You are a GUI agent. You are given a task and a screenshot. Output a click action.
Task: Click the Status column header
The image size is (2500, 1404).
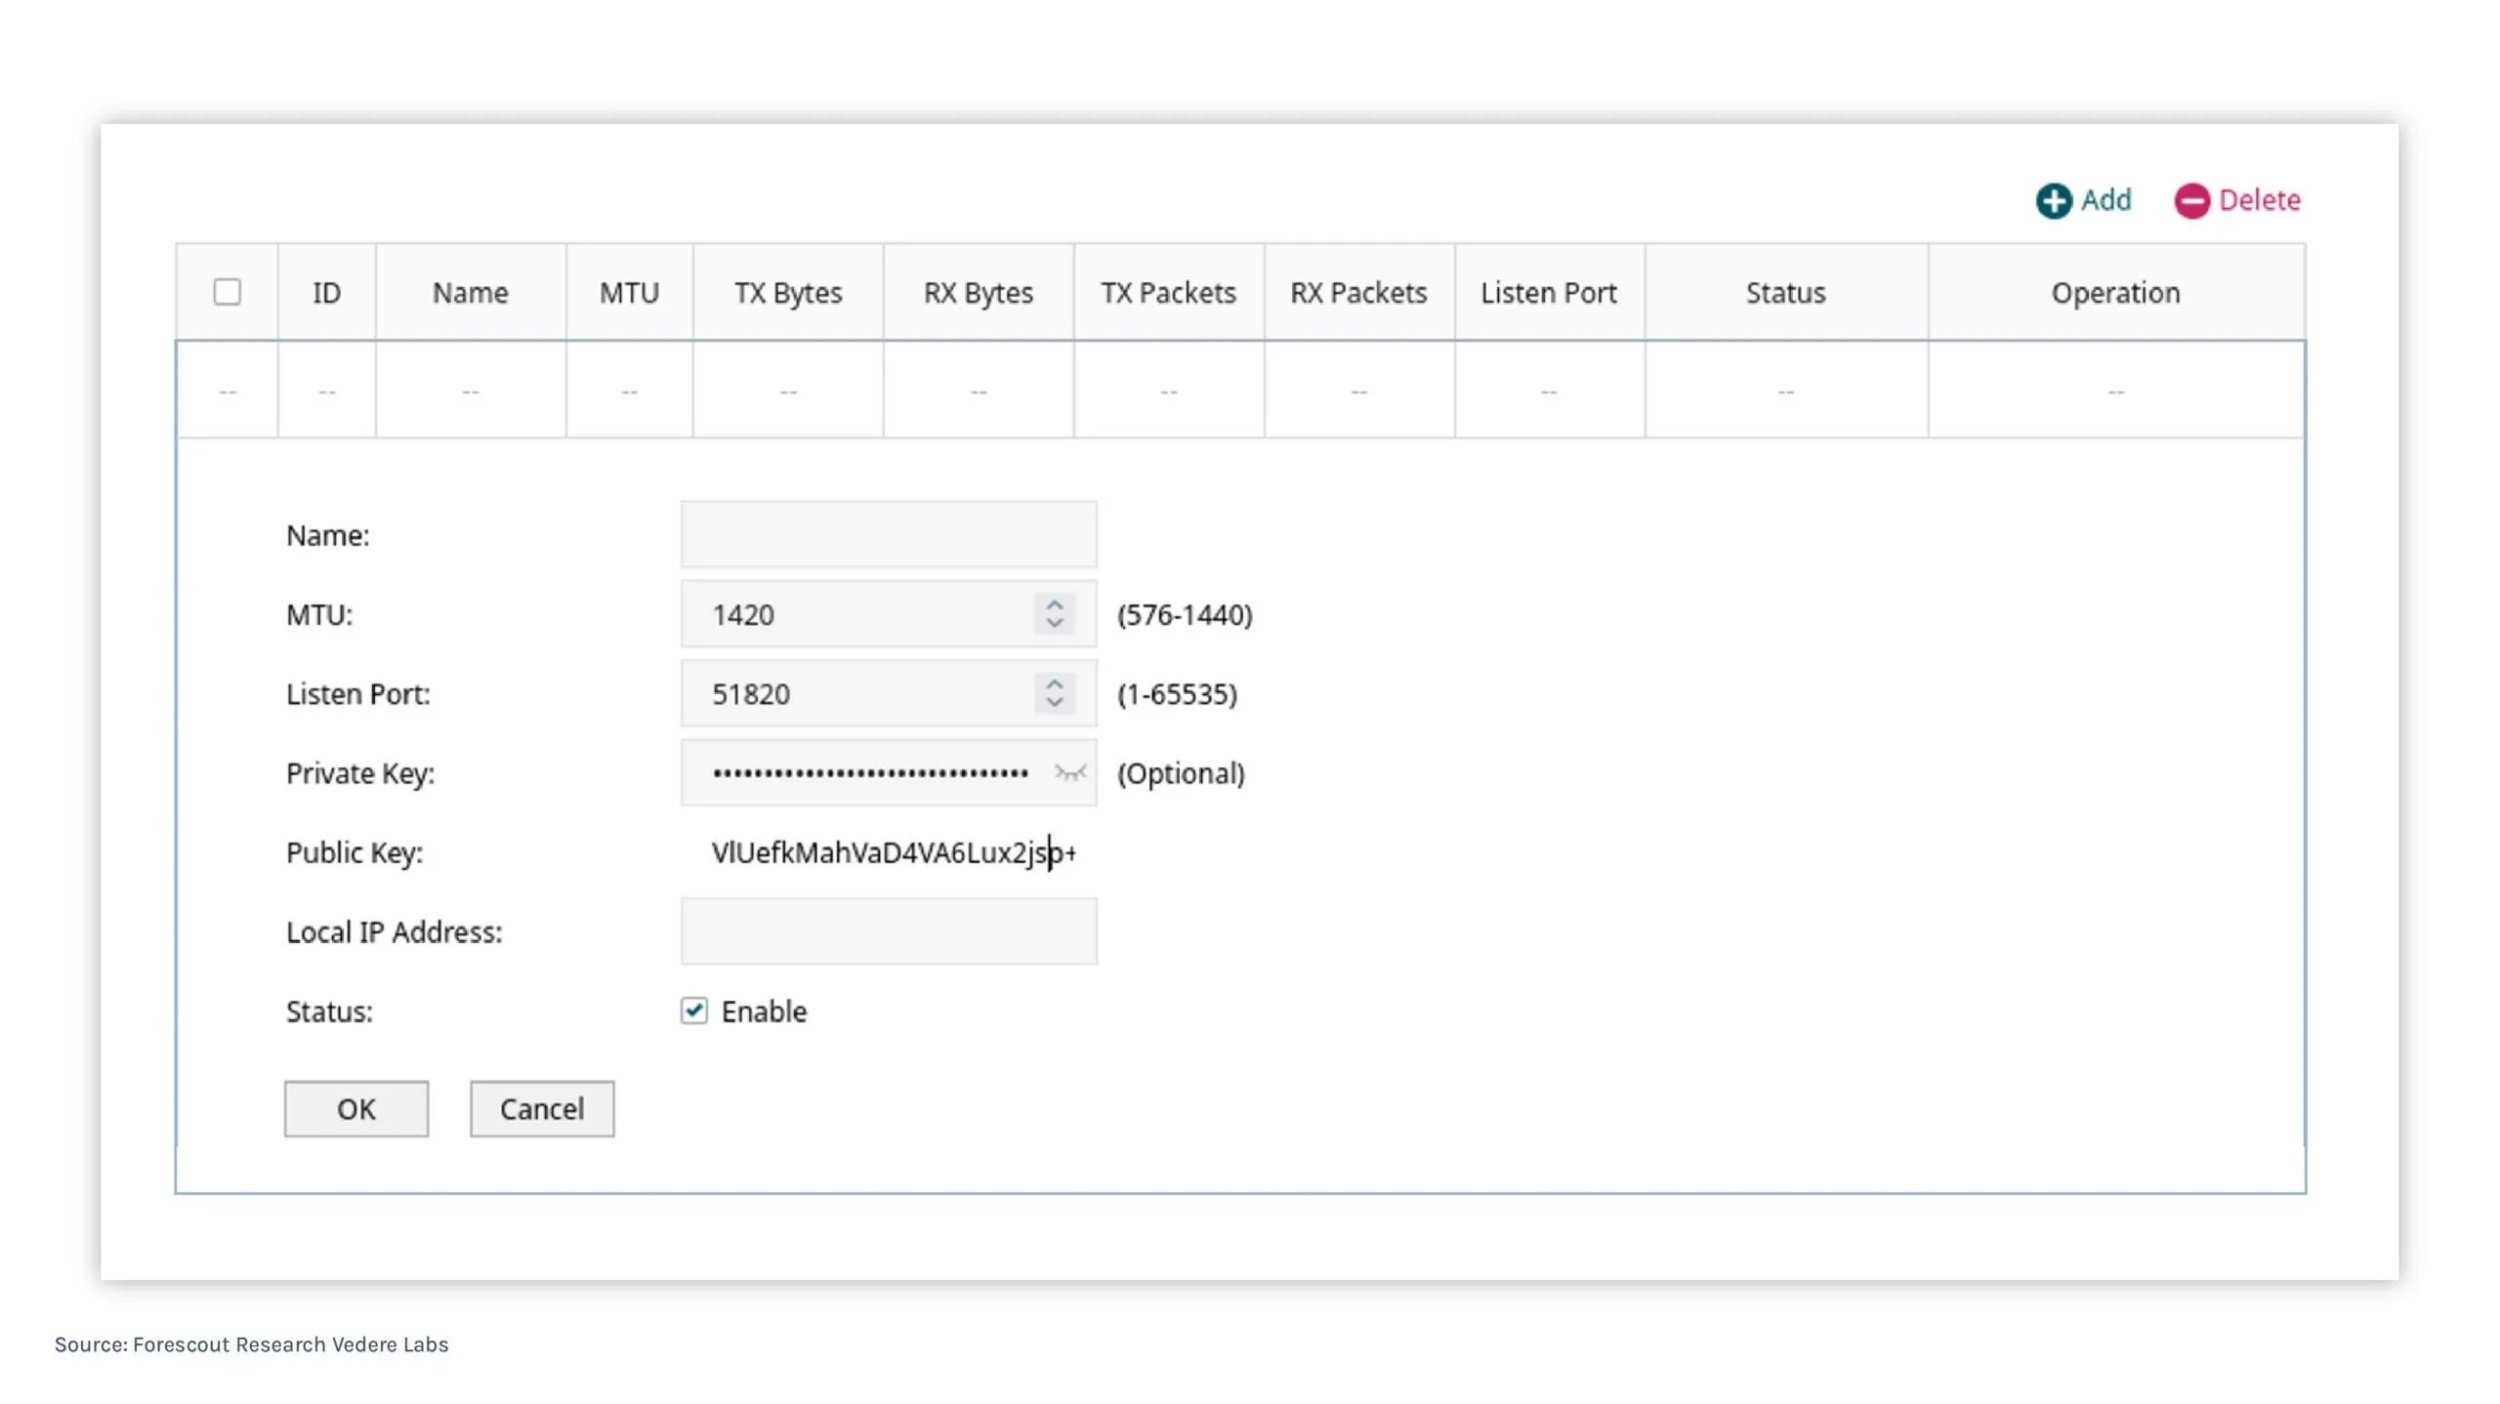[1786, 292]
